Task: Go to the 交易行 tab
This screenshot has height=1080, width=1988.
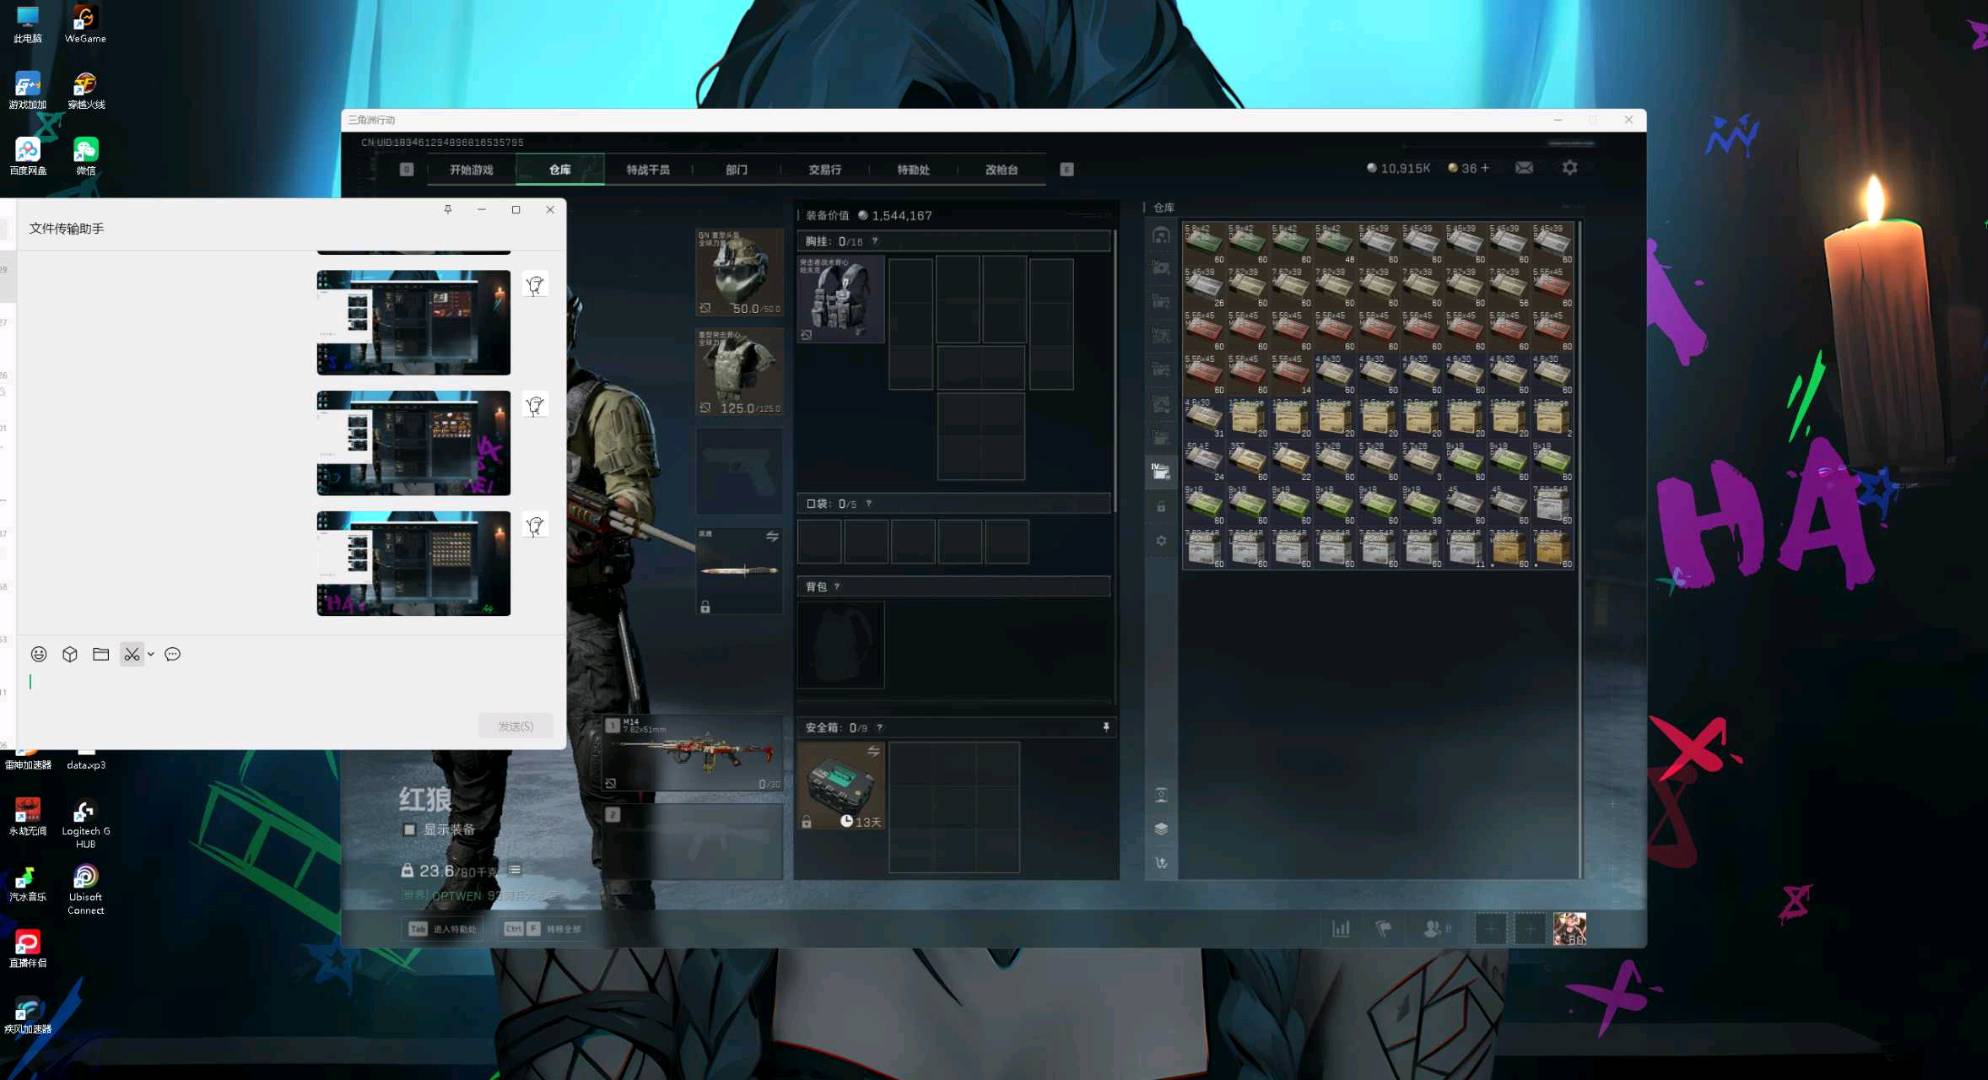Action: [x=825, y=169]
